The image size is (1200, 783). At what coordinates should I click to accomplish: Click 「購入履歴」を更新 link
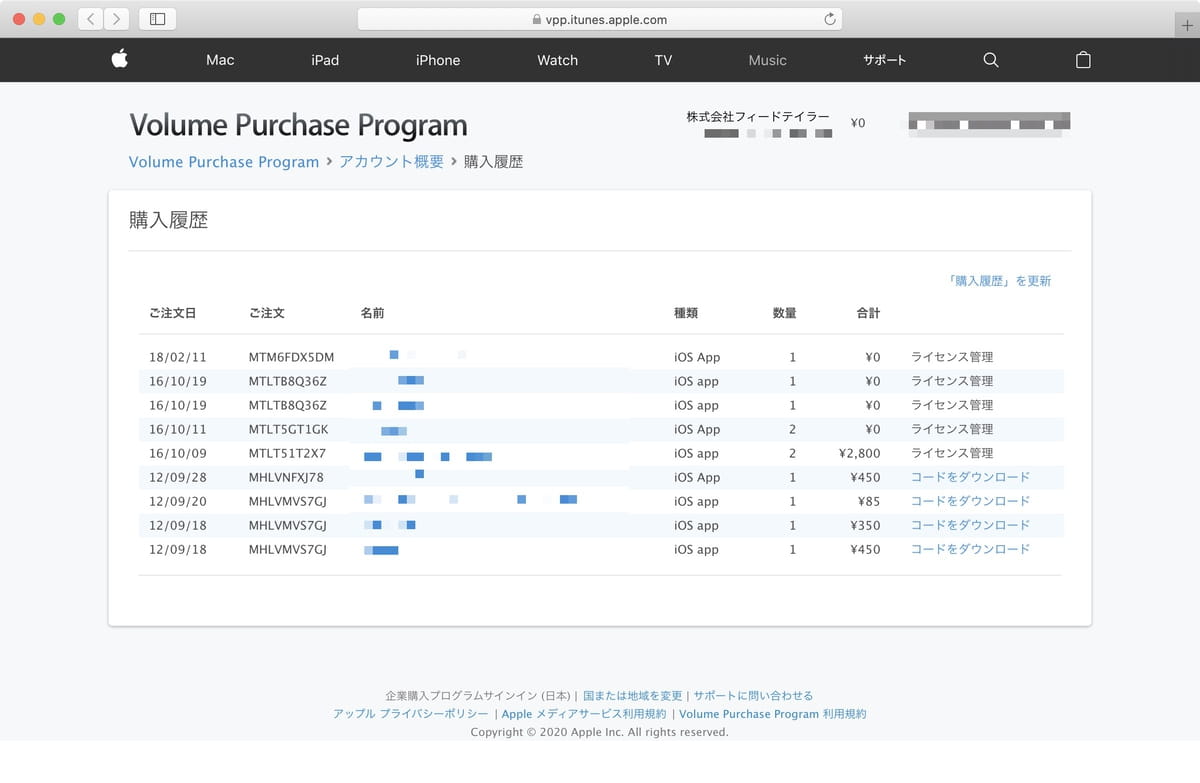(x=999, y=281)
